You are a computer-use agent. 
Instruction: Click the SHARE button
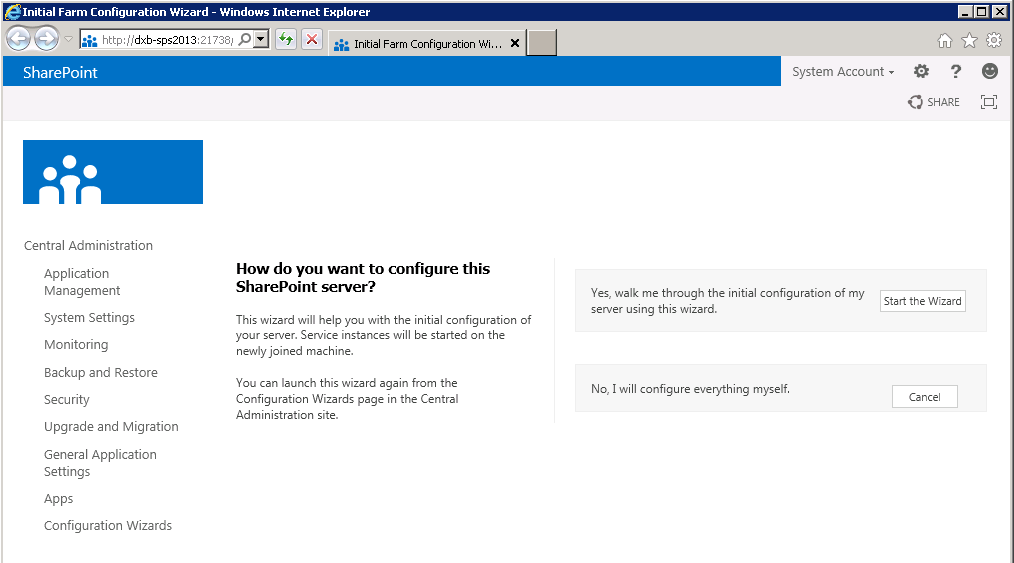pos(934,102)
